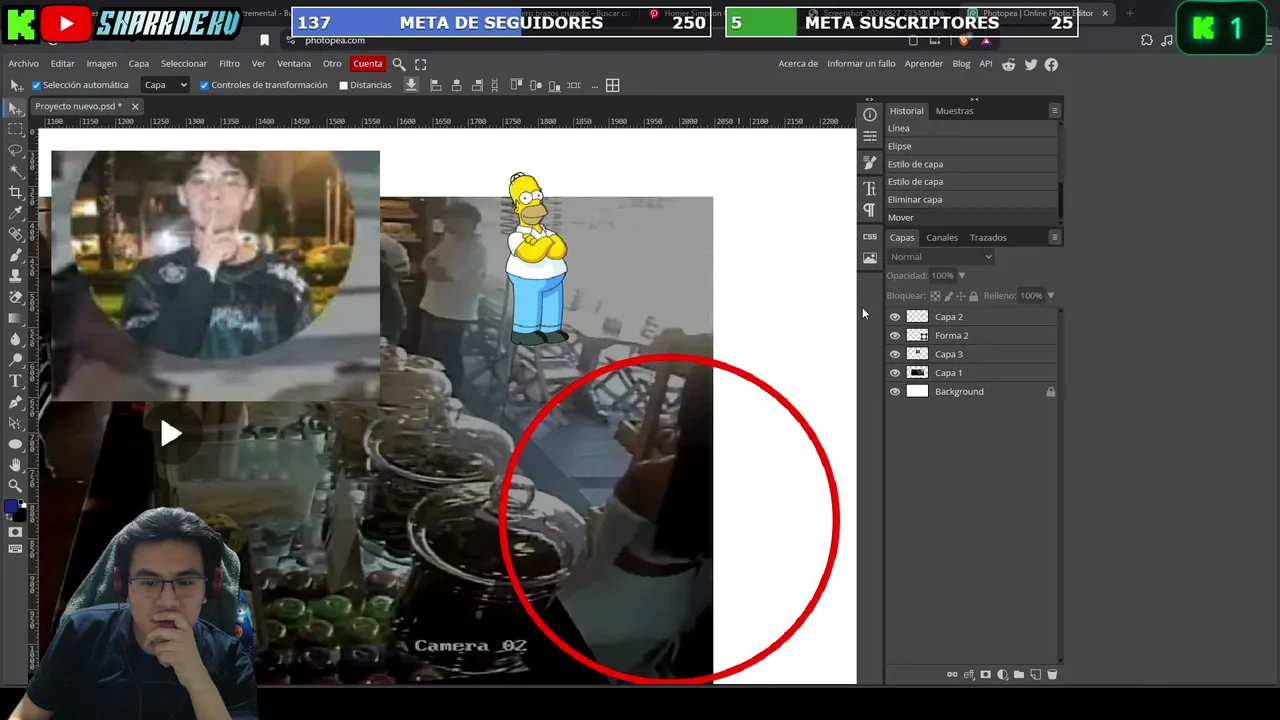This screenshot has width=1280, height=720.
Task: Select the Crop tool
Action: (x=15, y=192)
